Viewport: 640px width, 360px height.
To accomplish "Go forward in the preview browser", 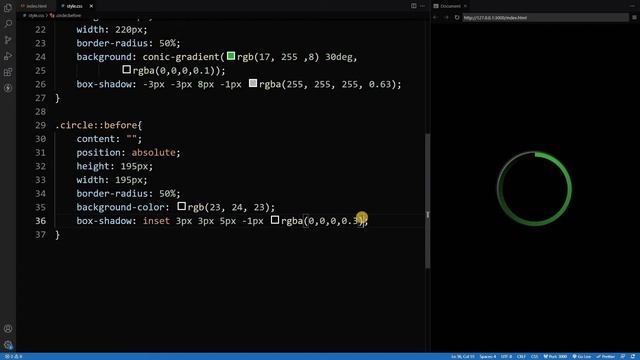I will [446, 18].
